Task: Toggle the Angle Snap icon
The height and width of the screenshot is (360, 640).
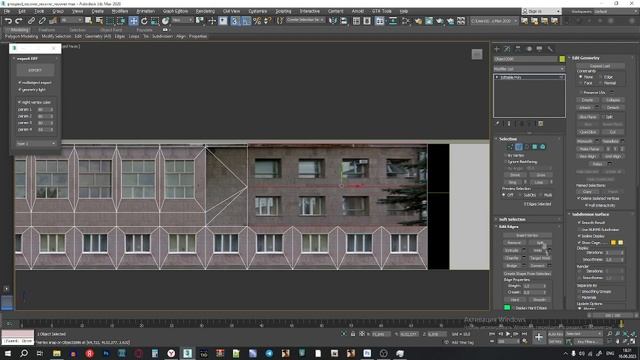Action: [x=246, y=20]
